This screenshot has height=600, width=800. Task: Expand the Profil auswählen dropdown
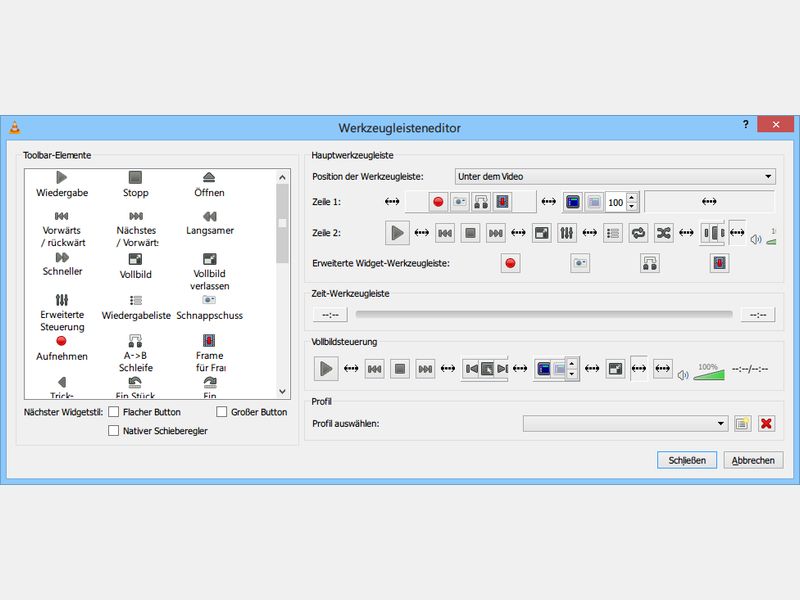[x=625, y=423]
